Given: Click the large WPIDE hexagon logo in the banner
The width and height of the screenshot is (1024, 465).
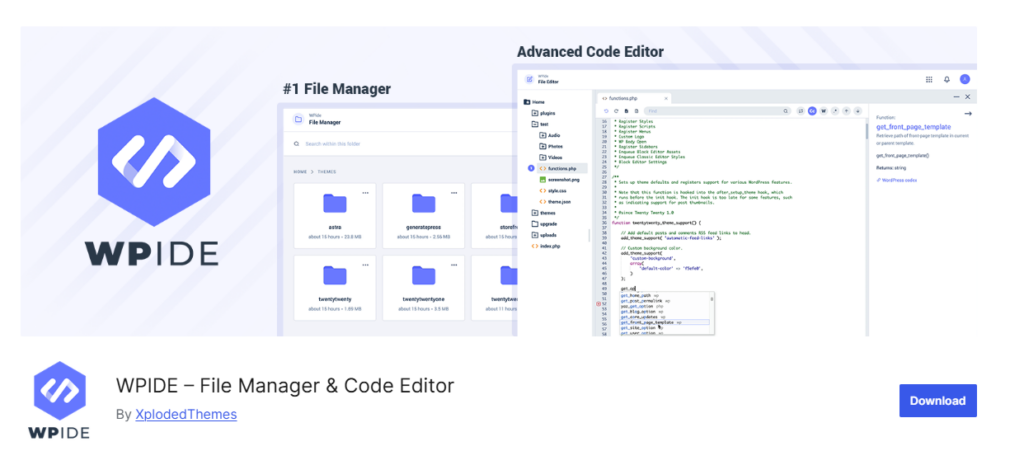Looking at the screenshot, I should [154, 161].
